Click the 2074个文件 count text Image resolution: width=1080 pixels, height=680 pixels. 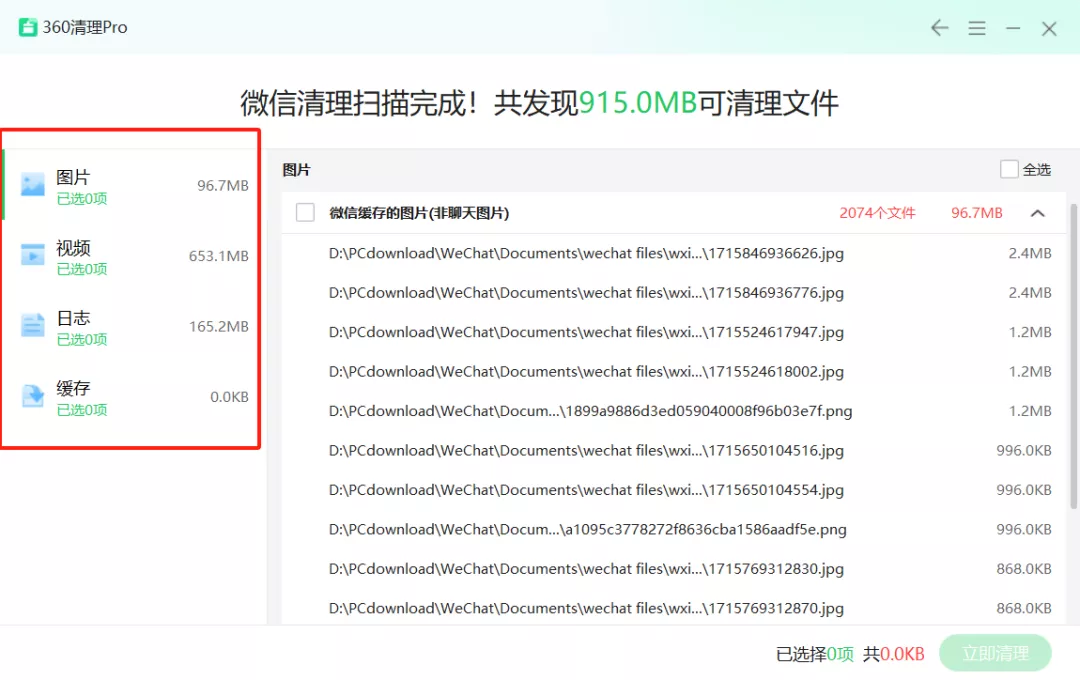pos(877,213)
